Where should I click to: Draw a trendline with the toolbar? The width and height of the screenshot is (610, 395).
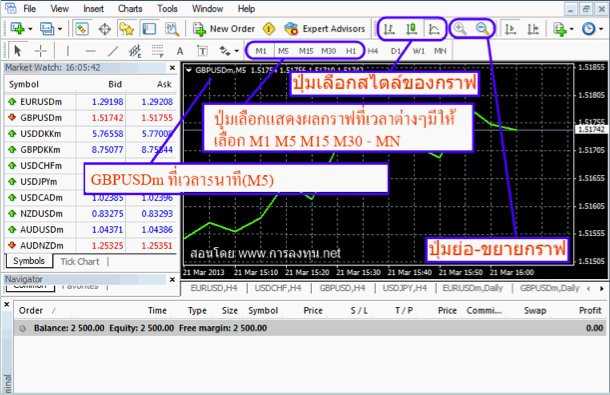click(113, 51)
